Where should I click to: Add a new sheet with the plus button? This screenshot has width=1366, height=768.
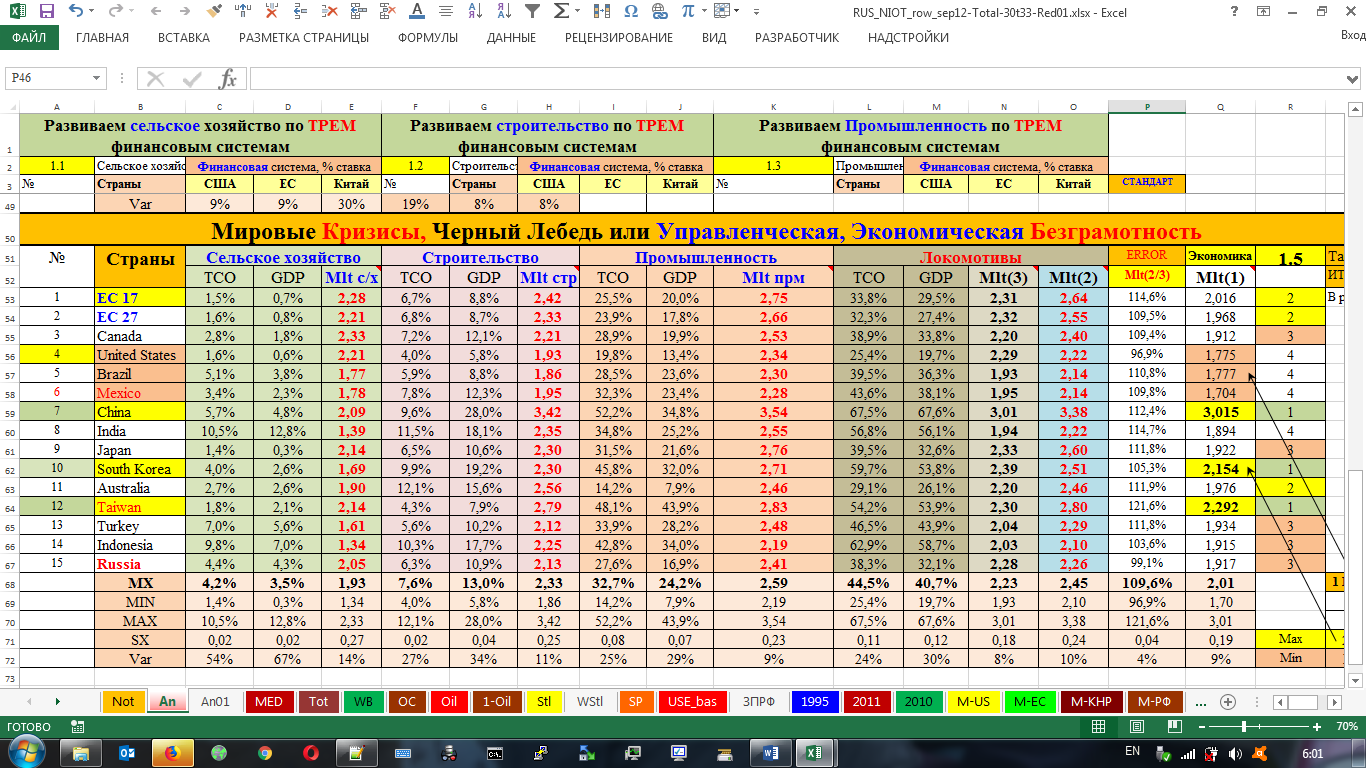click(1228, 701)
